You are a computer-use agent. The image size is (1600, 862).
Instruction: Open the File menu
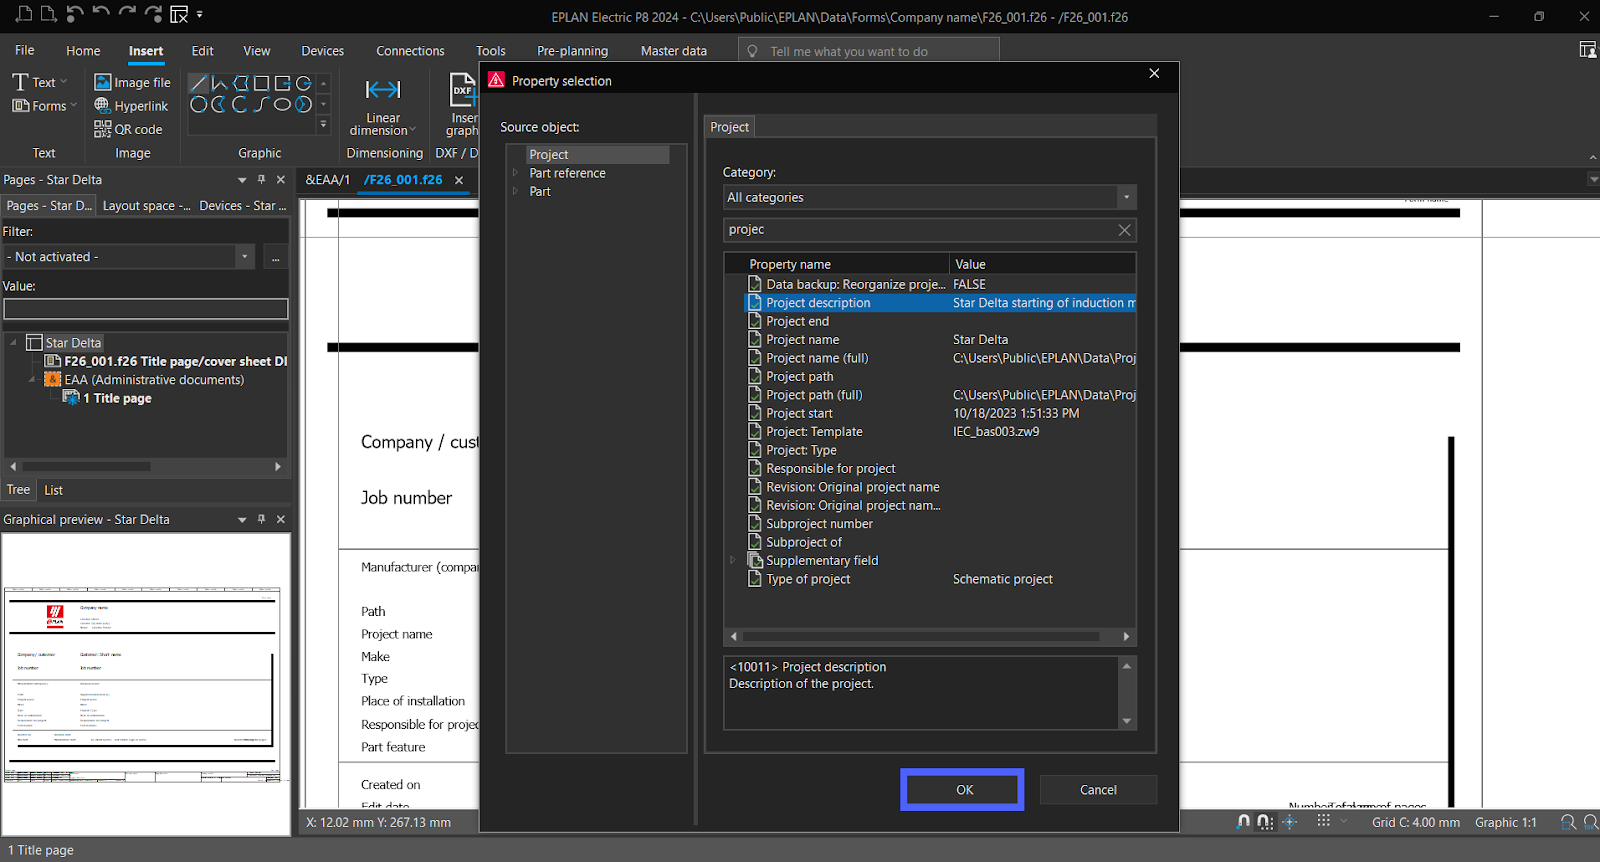click(25, 50)
